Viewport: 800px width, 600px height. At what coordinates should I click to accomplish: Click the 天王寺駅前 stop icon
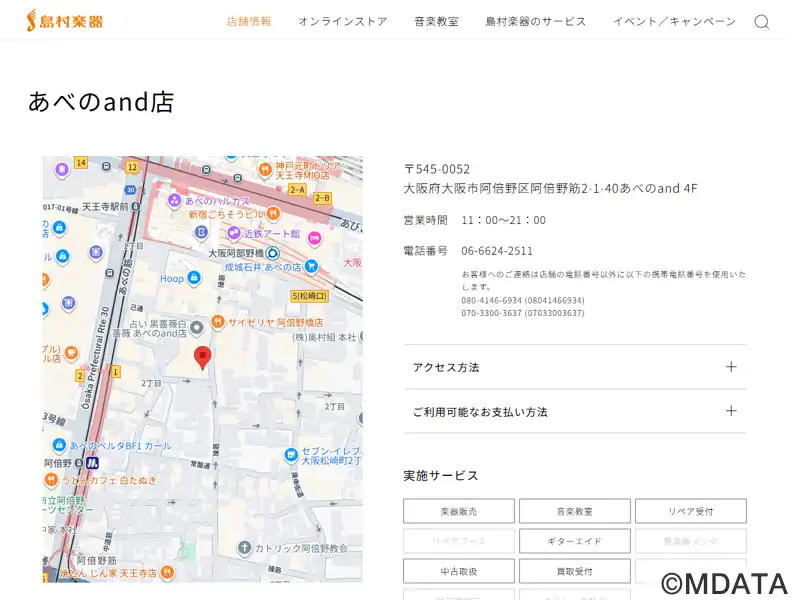coord(135,207)
